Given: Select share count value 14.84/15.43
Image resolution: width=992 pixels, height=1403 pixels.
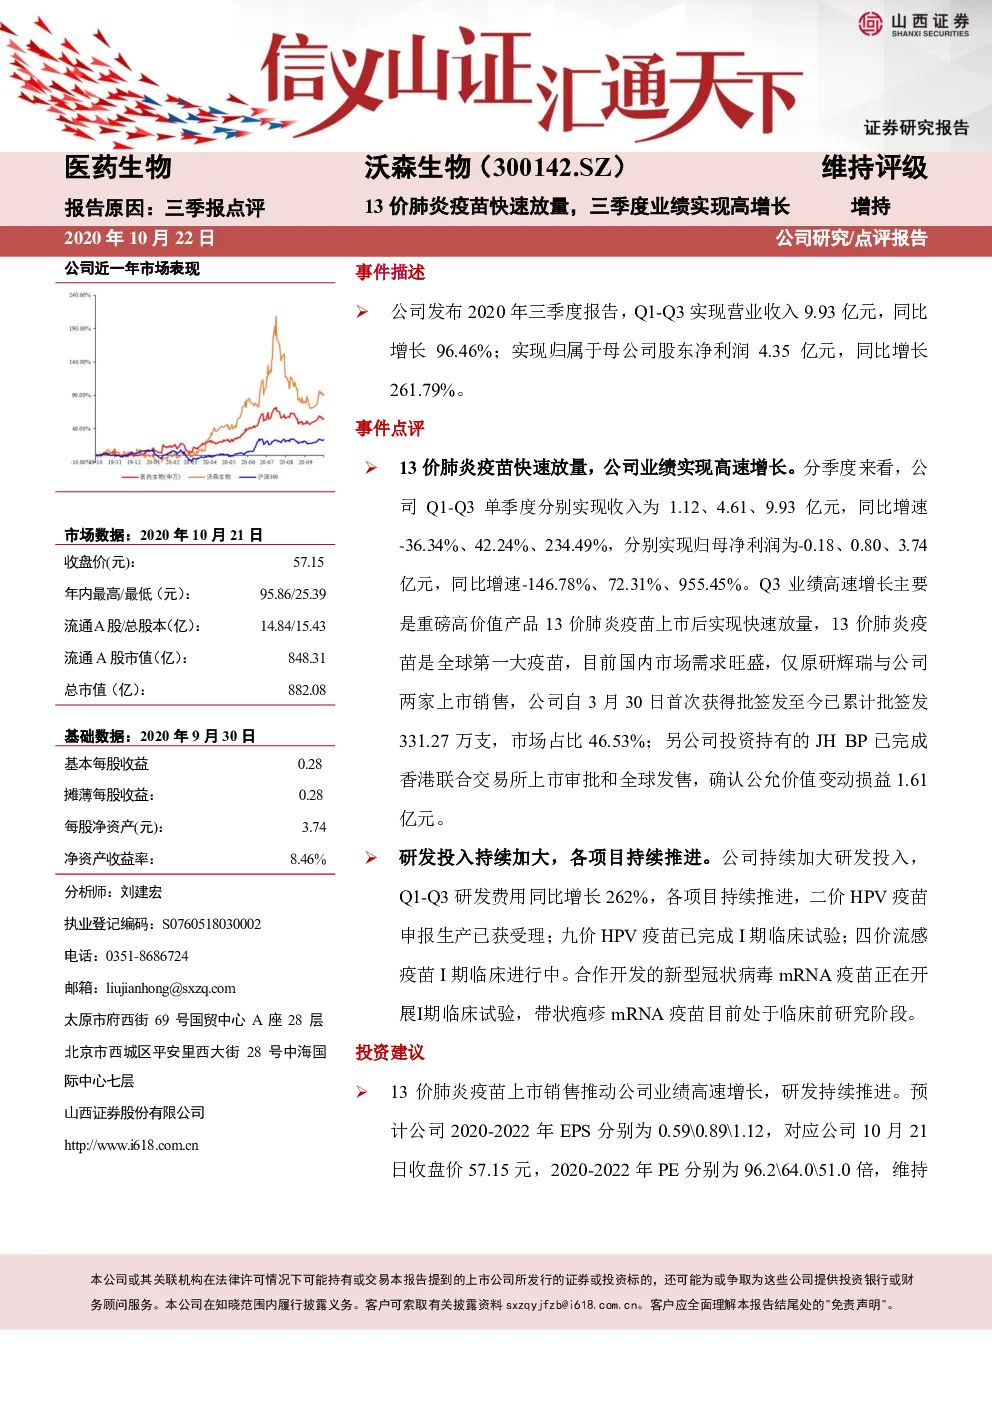Looking at the screenshot, I should 293,627.
